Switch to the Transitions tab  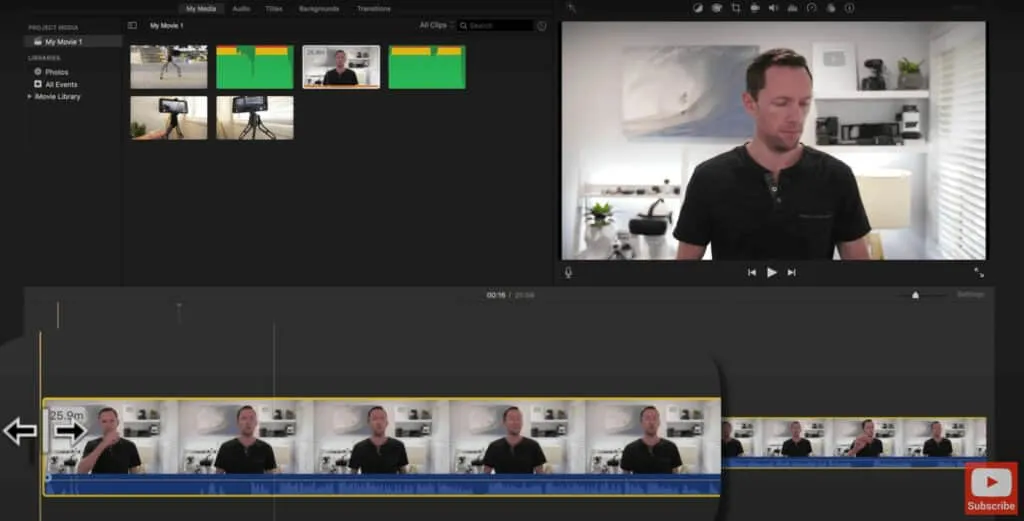coord(373,8)
